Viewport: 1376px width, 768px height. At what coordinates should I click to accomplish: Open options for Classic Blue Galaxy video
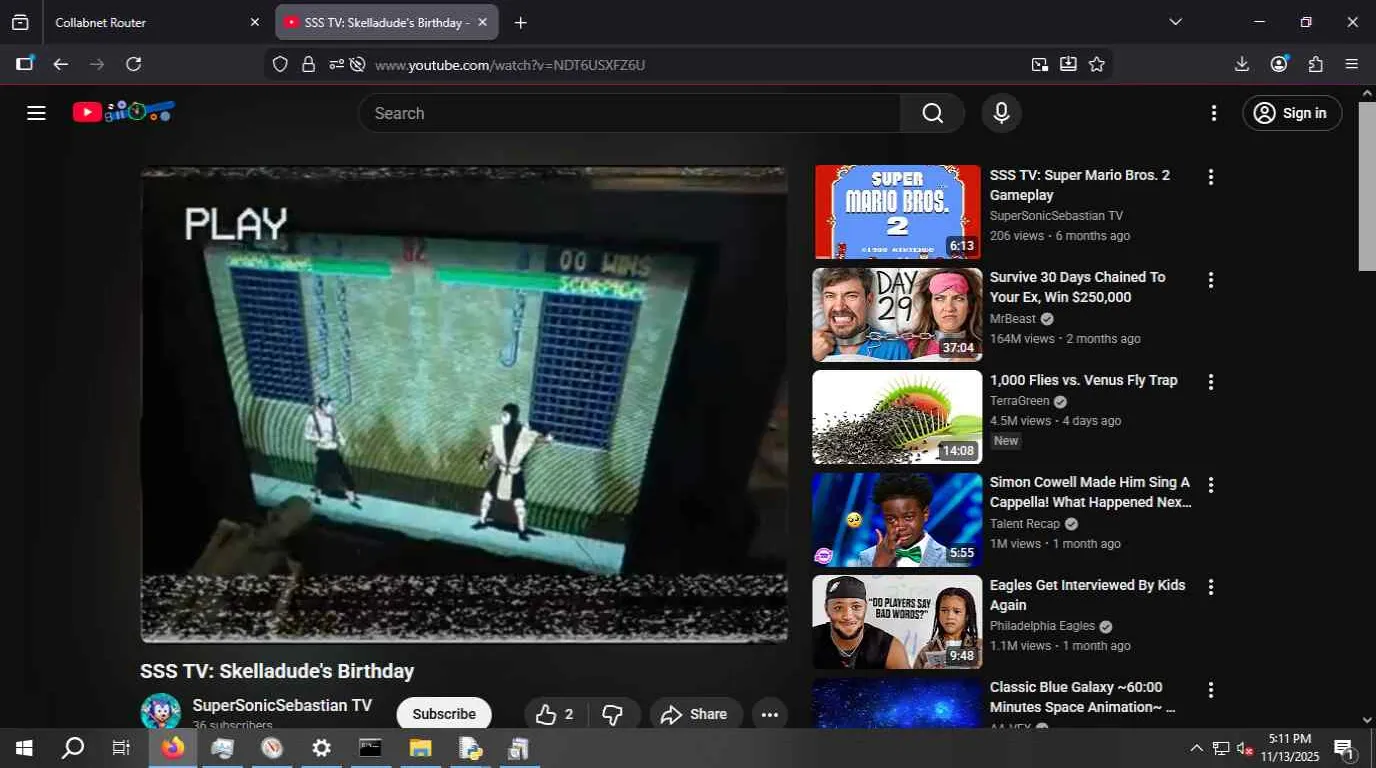tap(1211, 690)
